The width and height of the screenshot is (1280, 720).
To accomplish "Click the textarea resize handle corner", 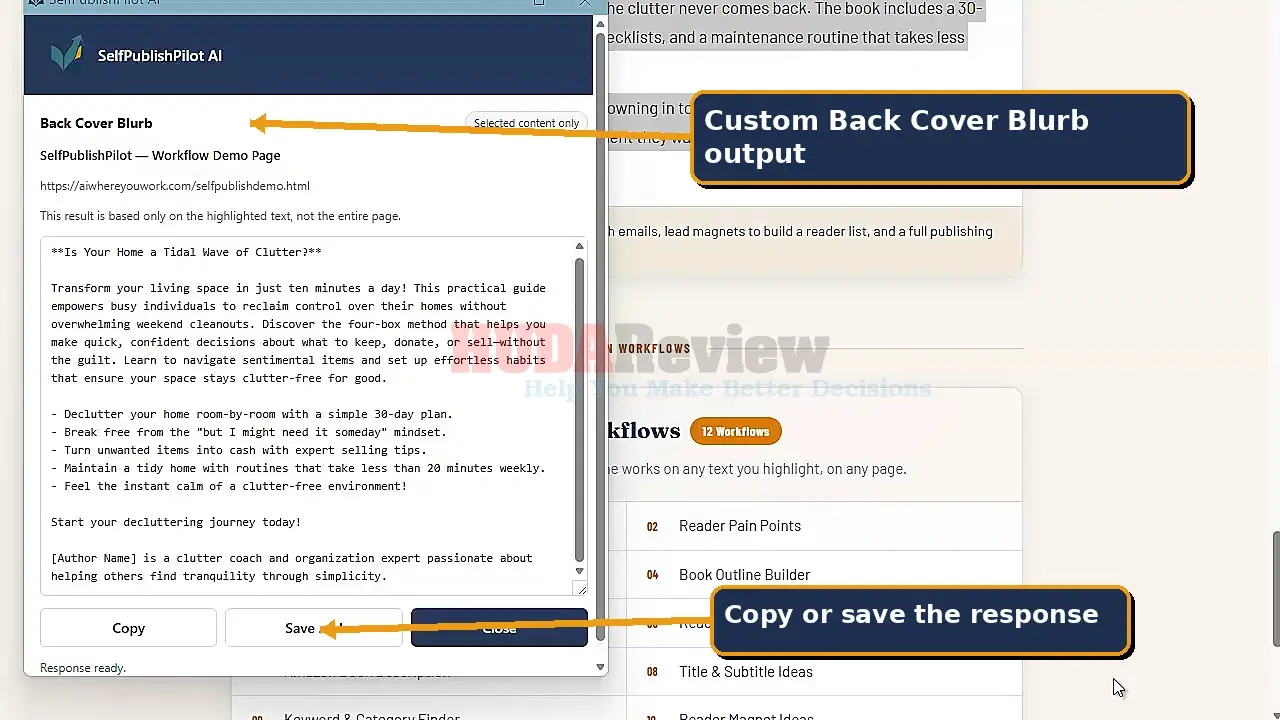I will tap(580, 589).
